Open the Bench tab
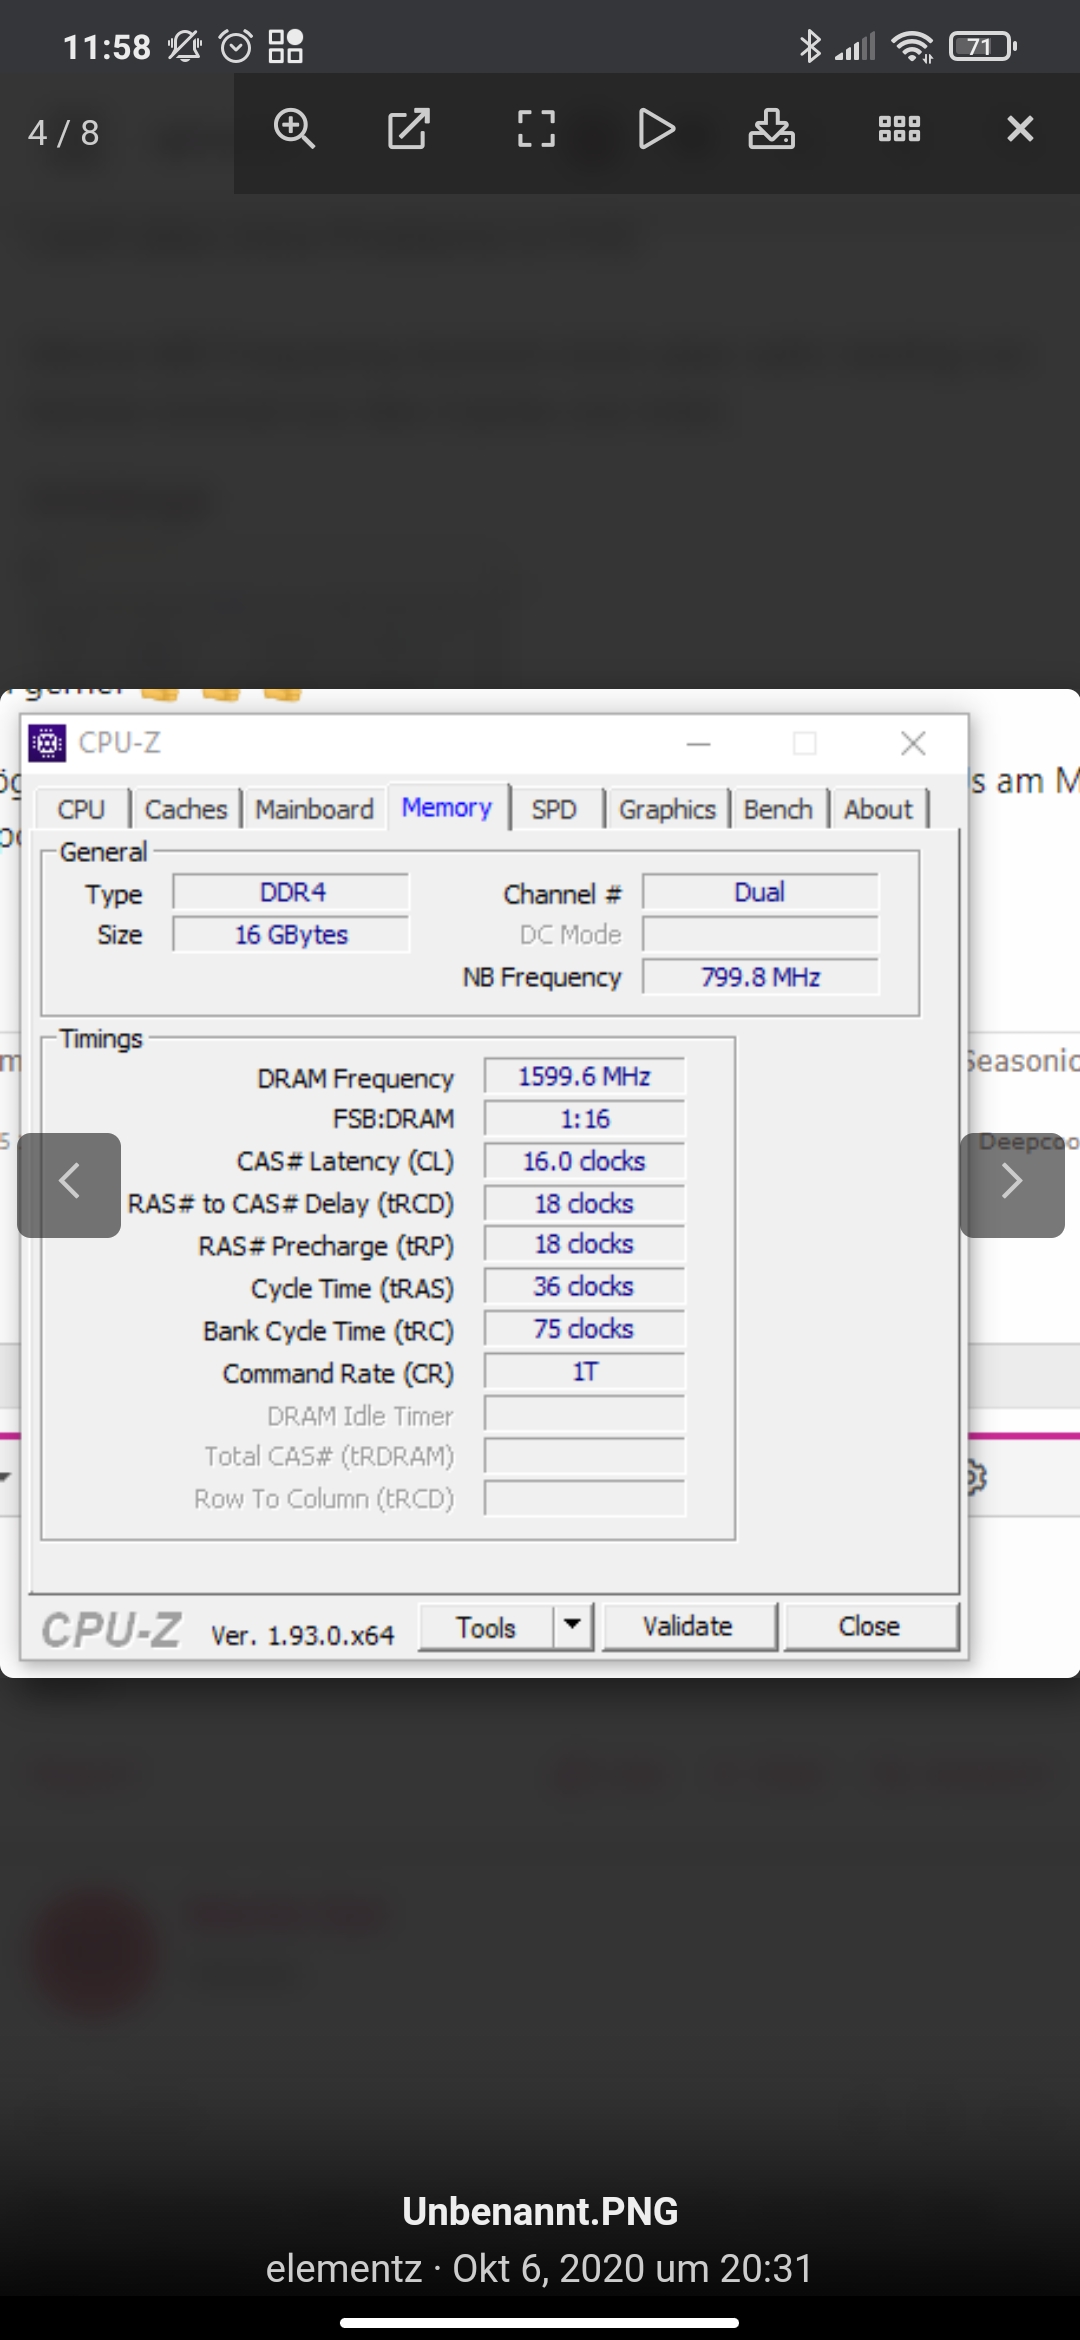The width and height of the screenshot is (1080, 2340). coord(778,809)
